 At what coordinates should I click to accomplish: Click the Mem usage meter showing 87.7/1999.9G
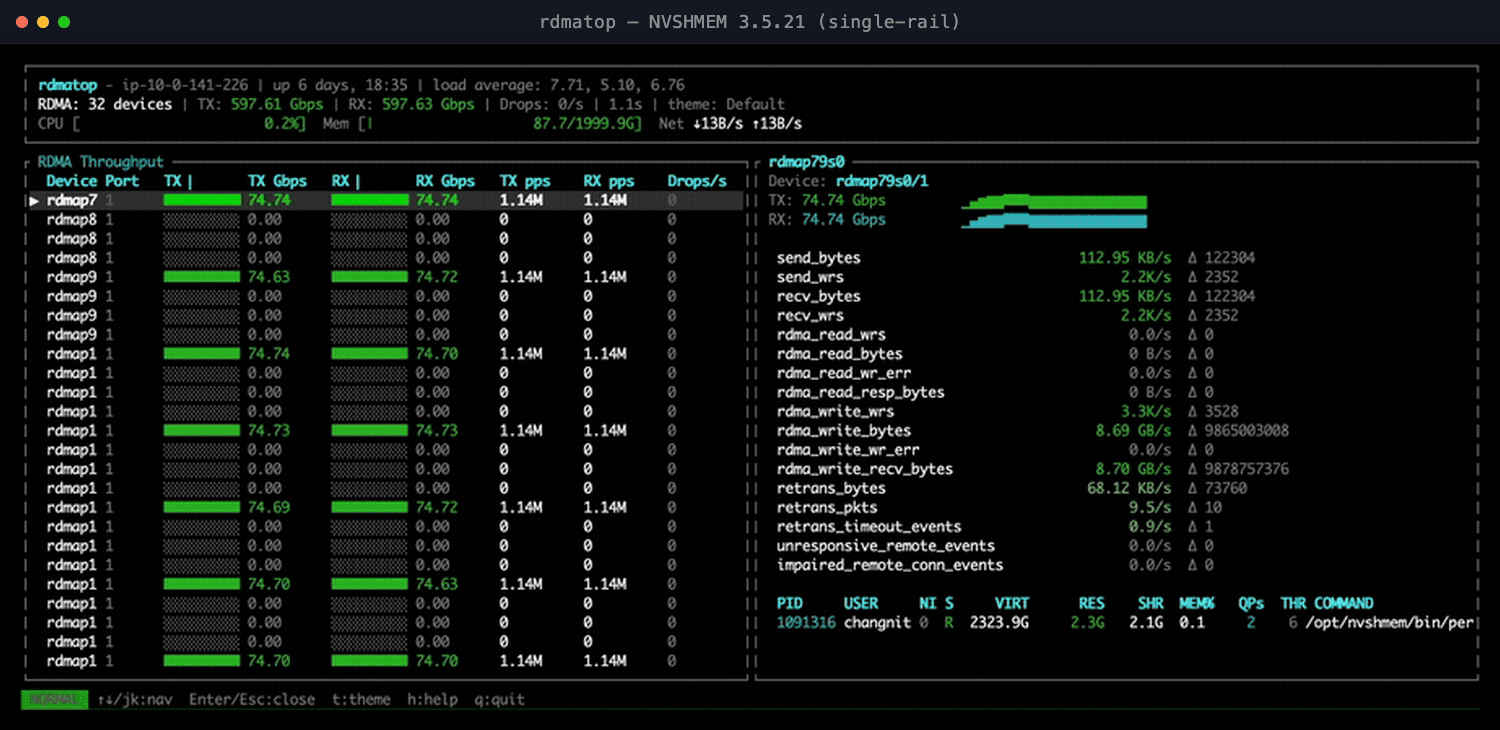[x=482, y=124]
